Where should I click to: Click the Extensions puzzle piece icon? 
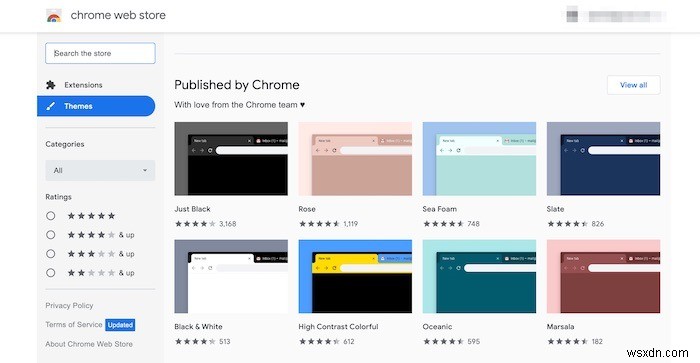pos(51,85)
